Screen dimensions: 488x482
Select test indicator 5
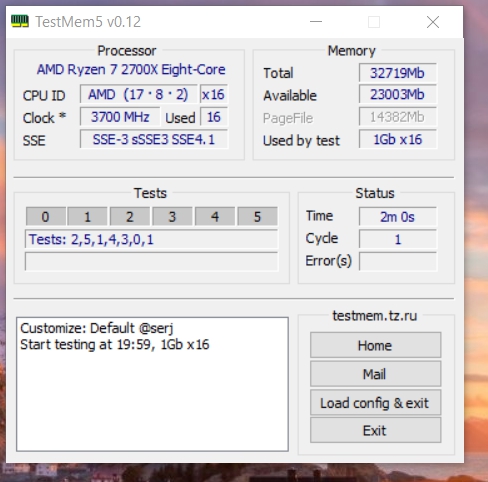257,217
